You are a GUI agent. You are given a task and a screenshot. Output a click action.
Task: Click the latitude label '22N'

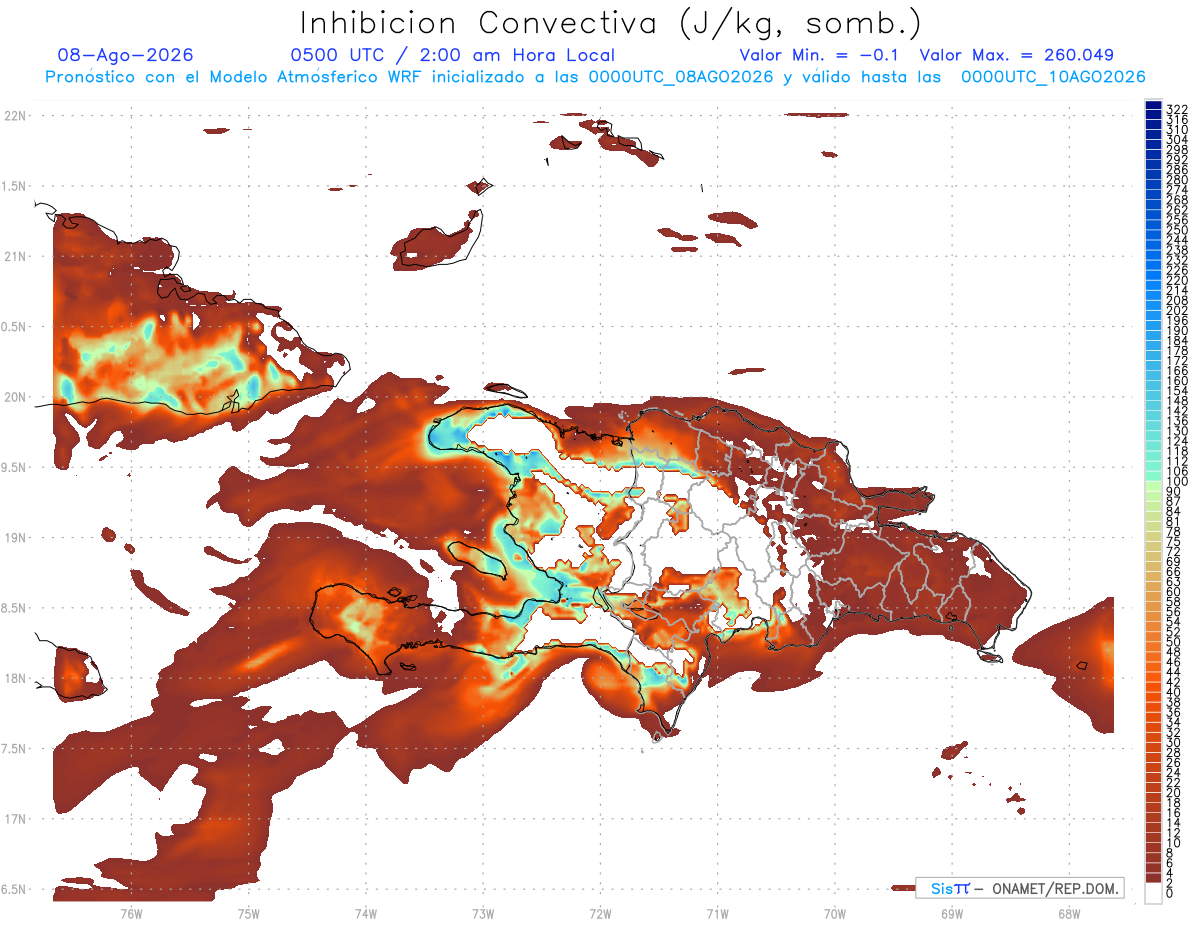point(15,115)
